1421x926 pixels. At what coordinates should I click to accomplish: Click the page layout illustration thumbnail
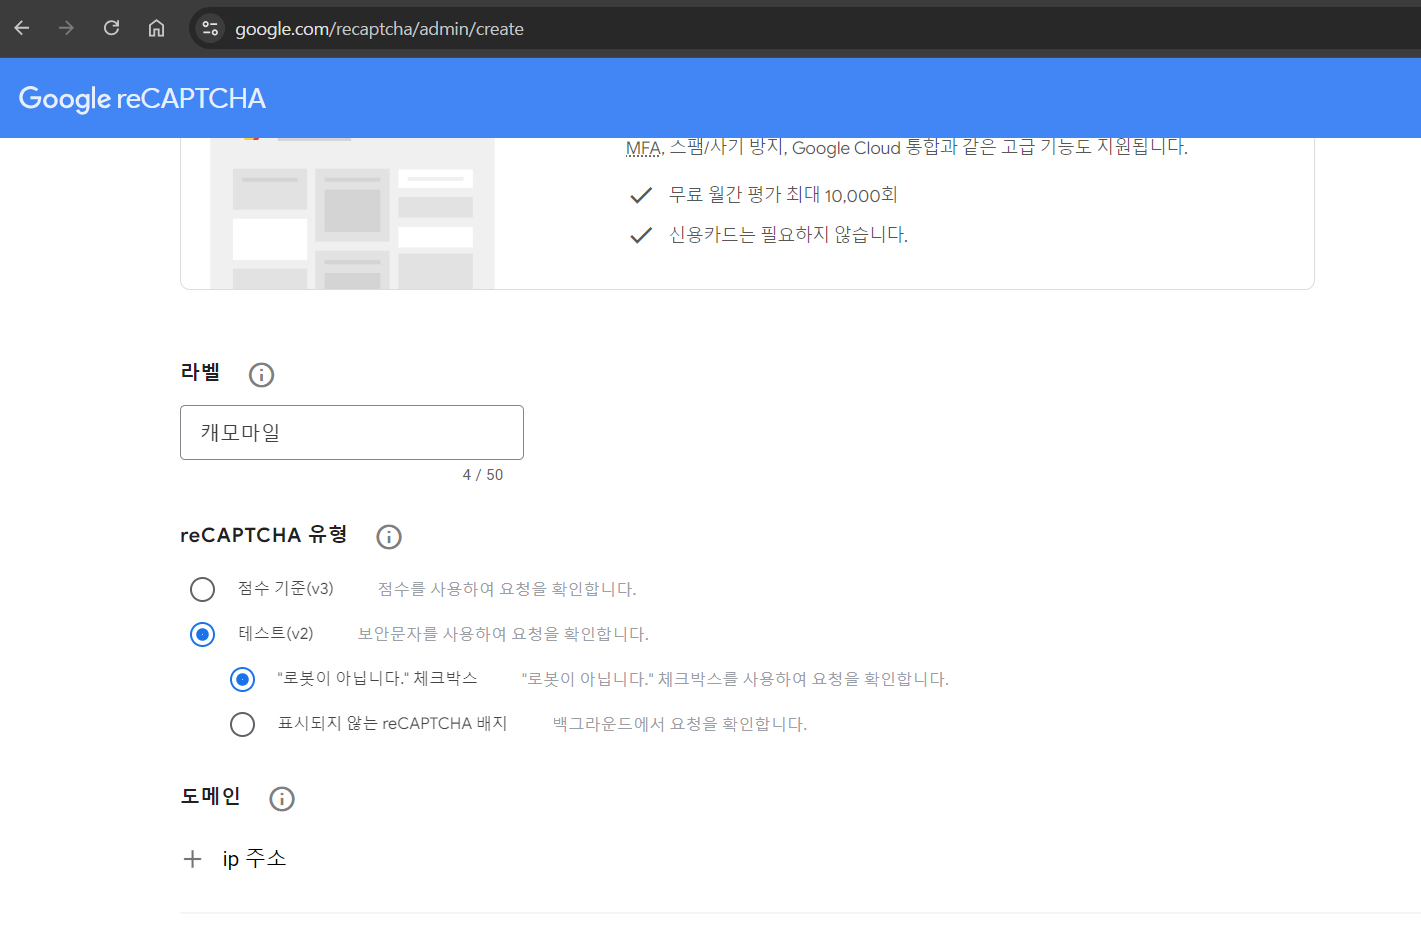tap(352, 213)
